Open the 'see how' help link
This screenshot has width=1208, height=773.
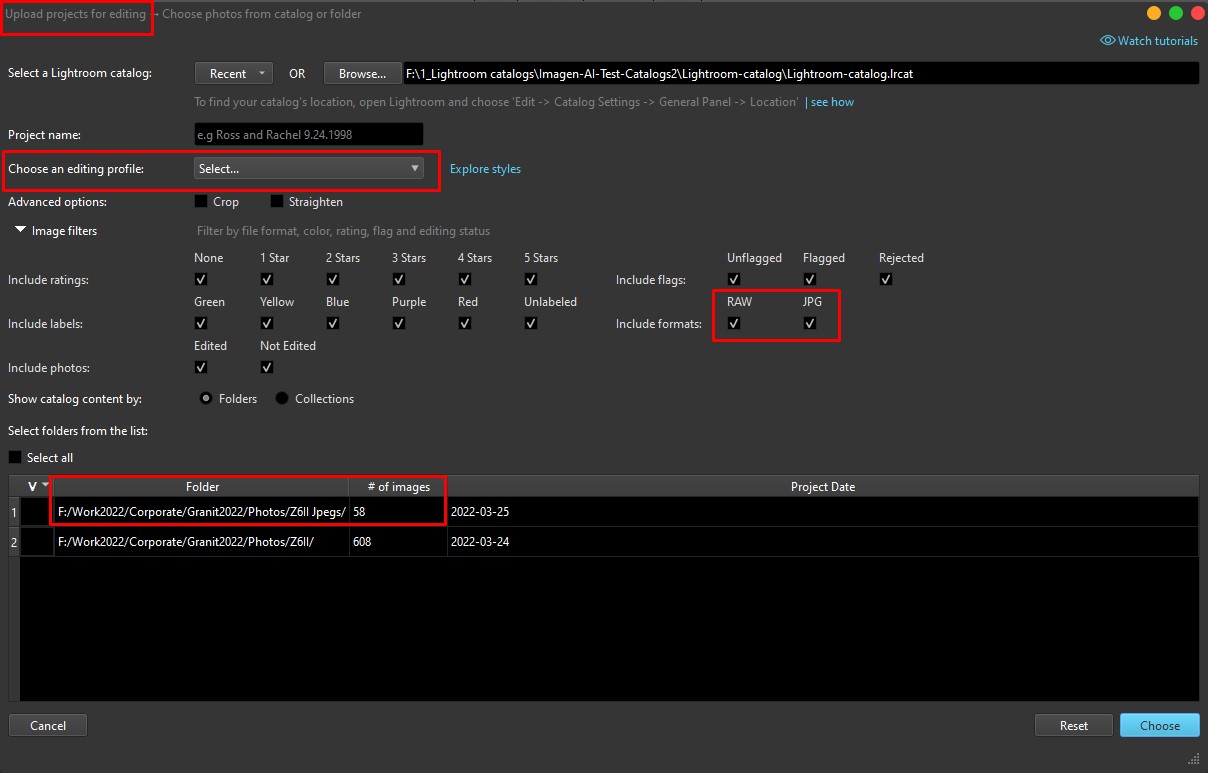click(x=832, y=102)
